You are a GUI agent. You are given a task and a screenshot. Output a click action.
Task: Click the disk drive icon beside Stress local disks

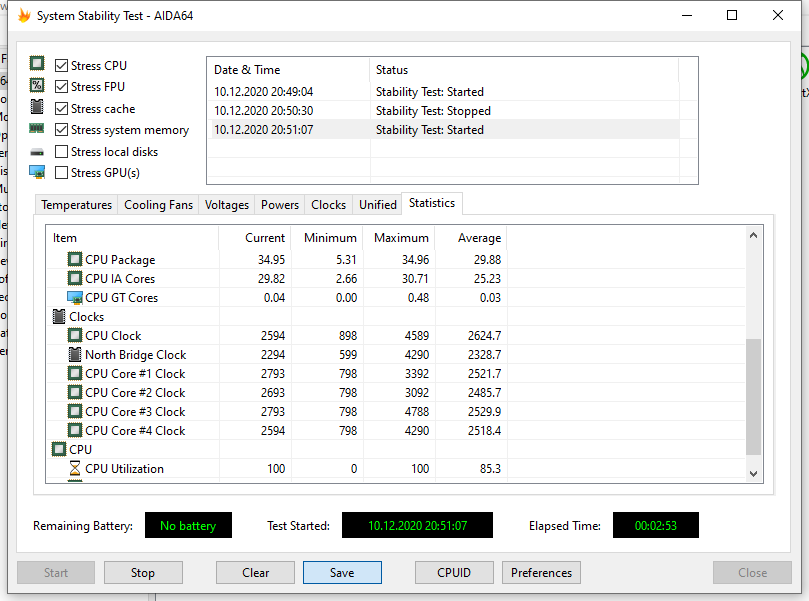coord(37,152)
